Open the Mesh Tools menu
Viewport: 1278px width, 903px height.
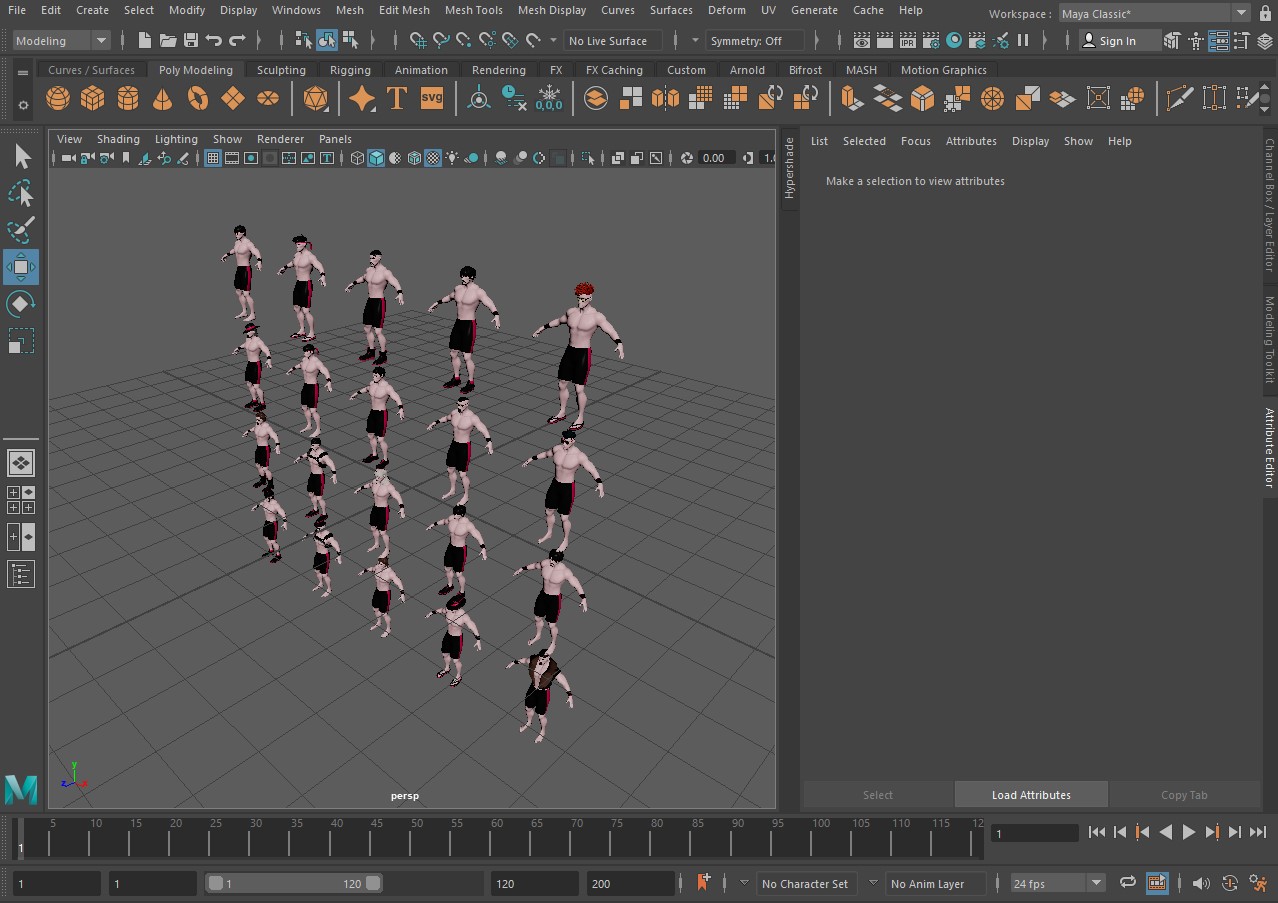473,10
